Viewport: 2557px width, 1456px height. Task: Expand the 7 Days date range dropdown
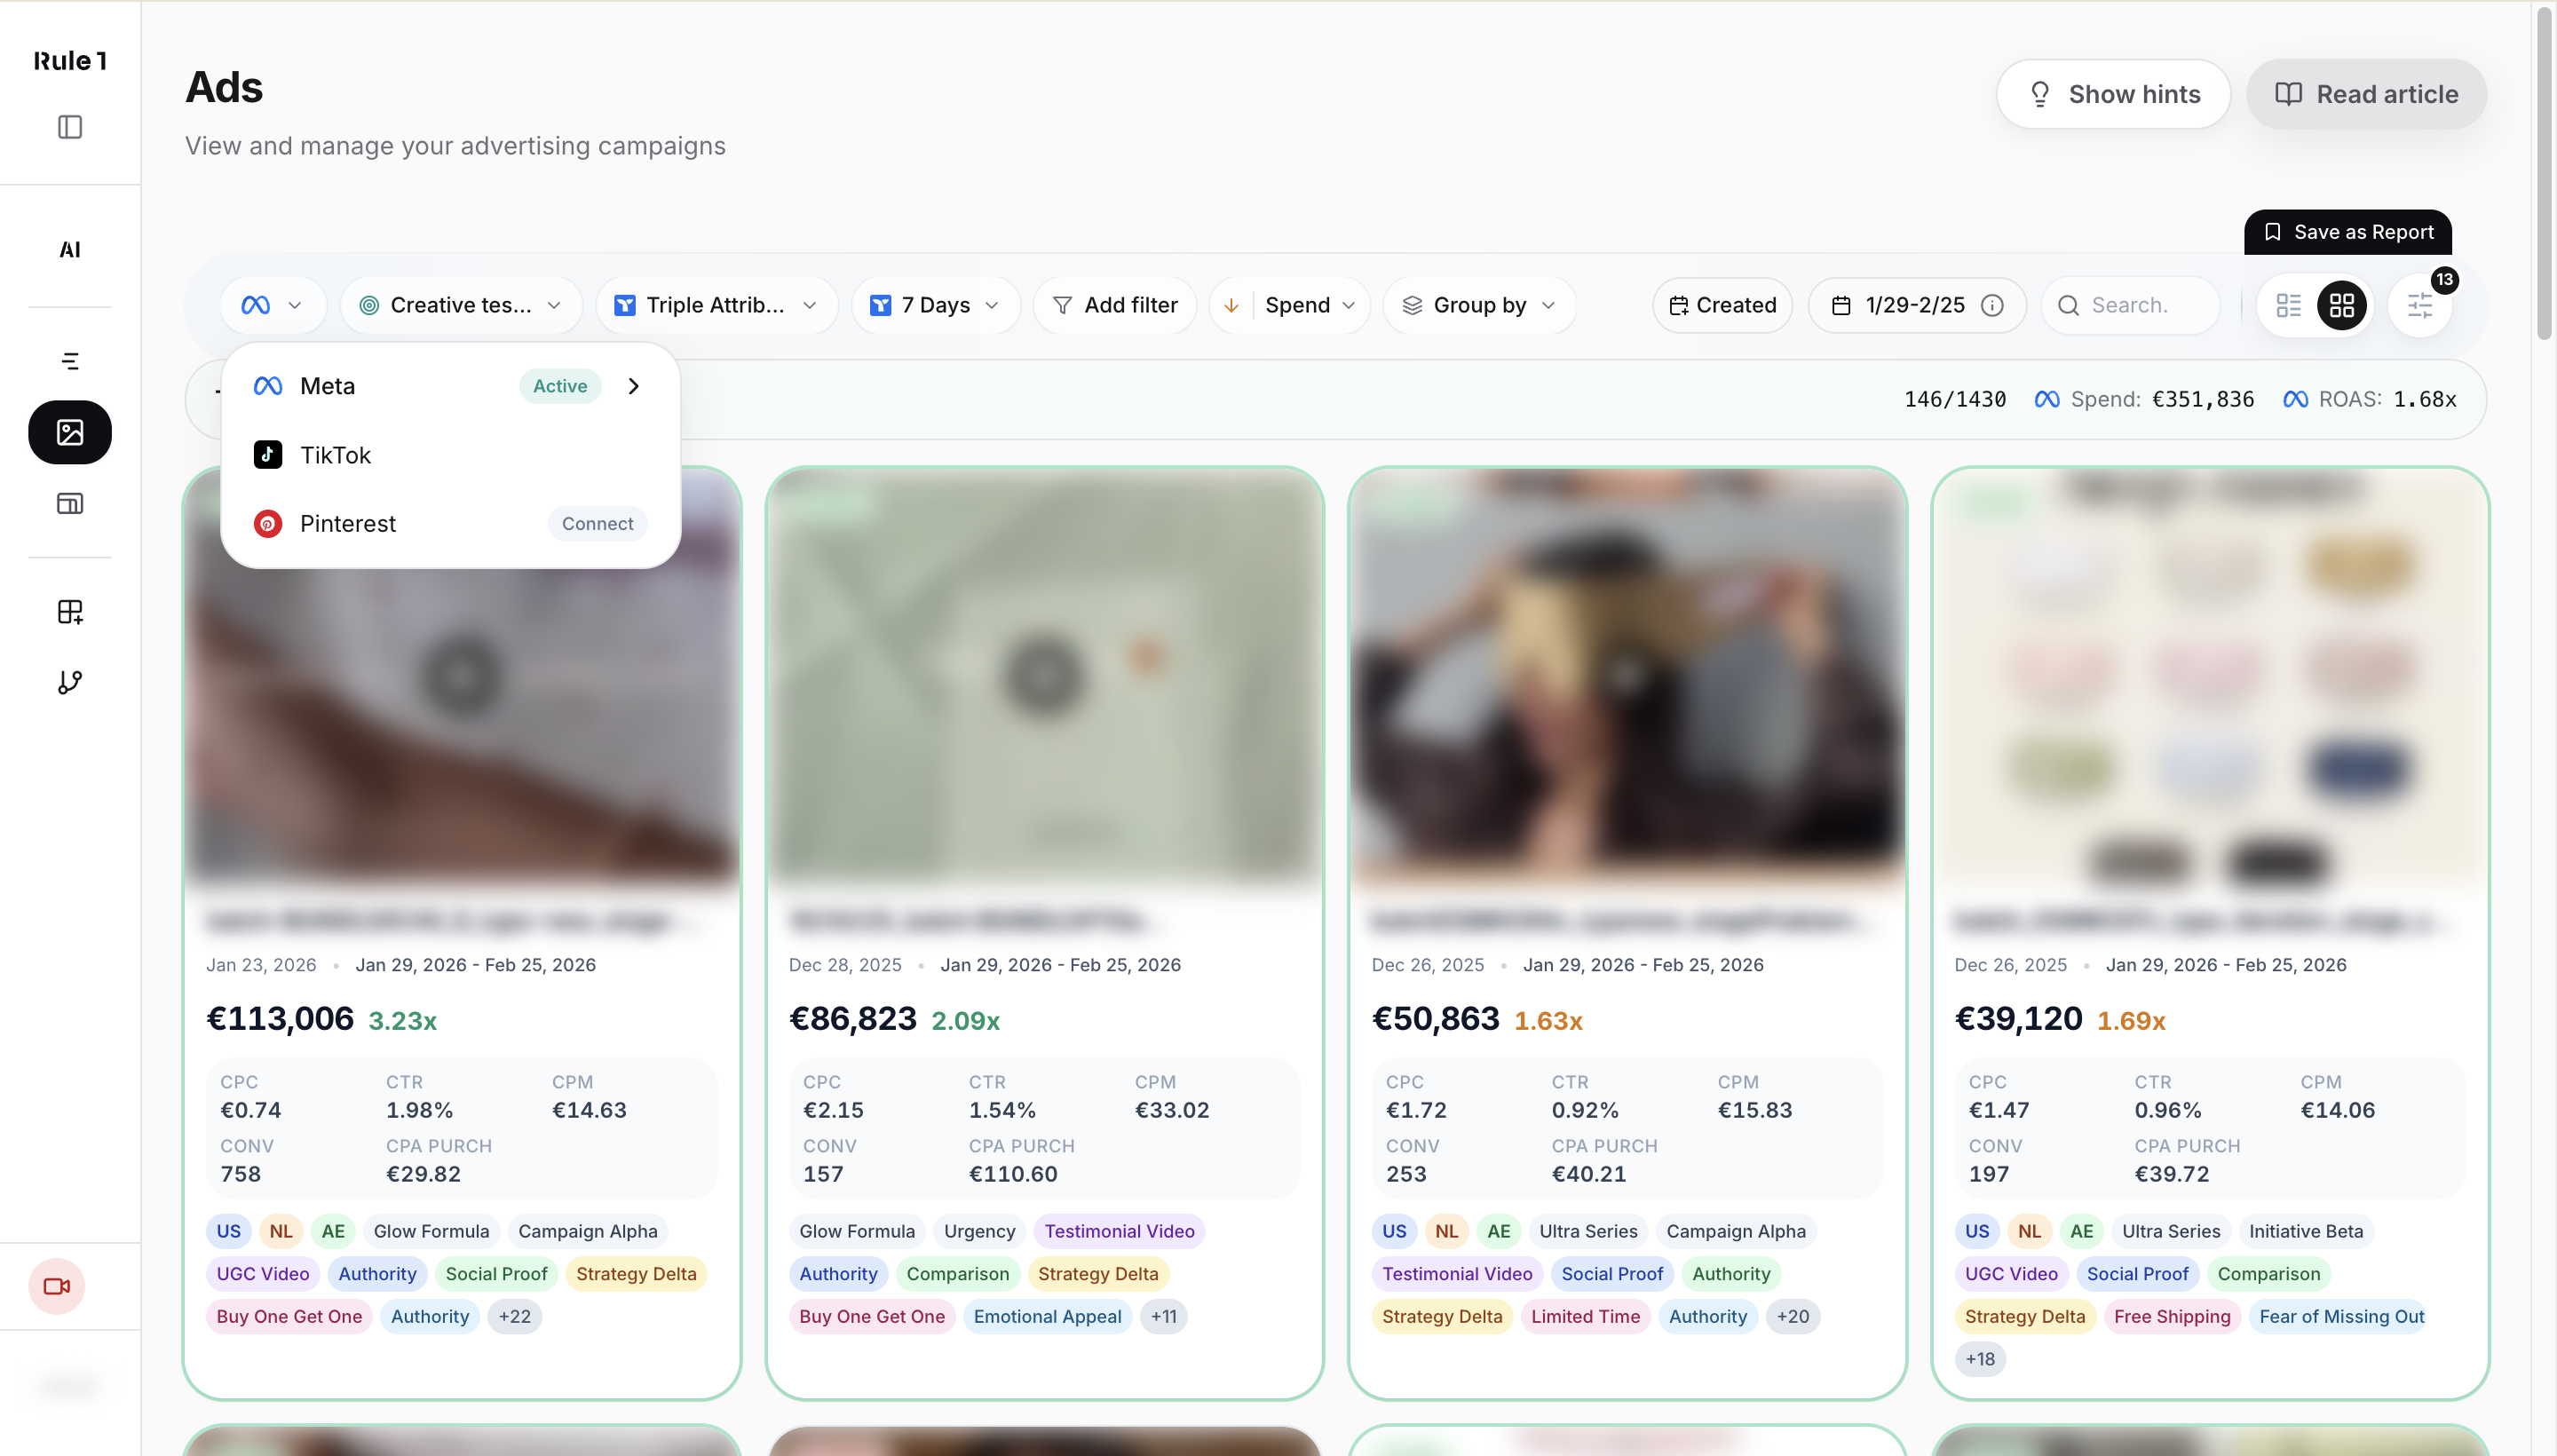click(x=934, y=305)
